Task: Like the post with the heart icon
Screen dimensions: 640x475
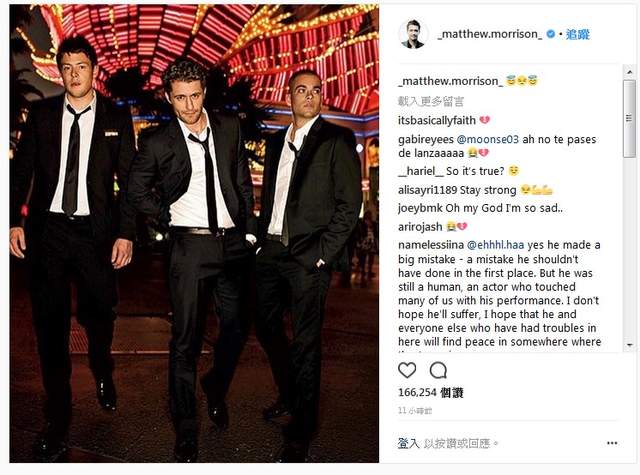Action: click(407, 370)
